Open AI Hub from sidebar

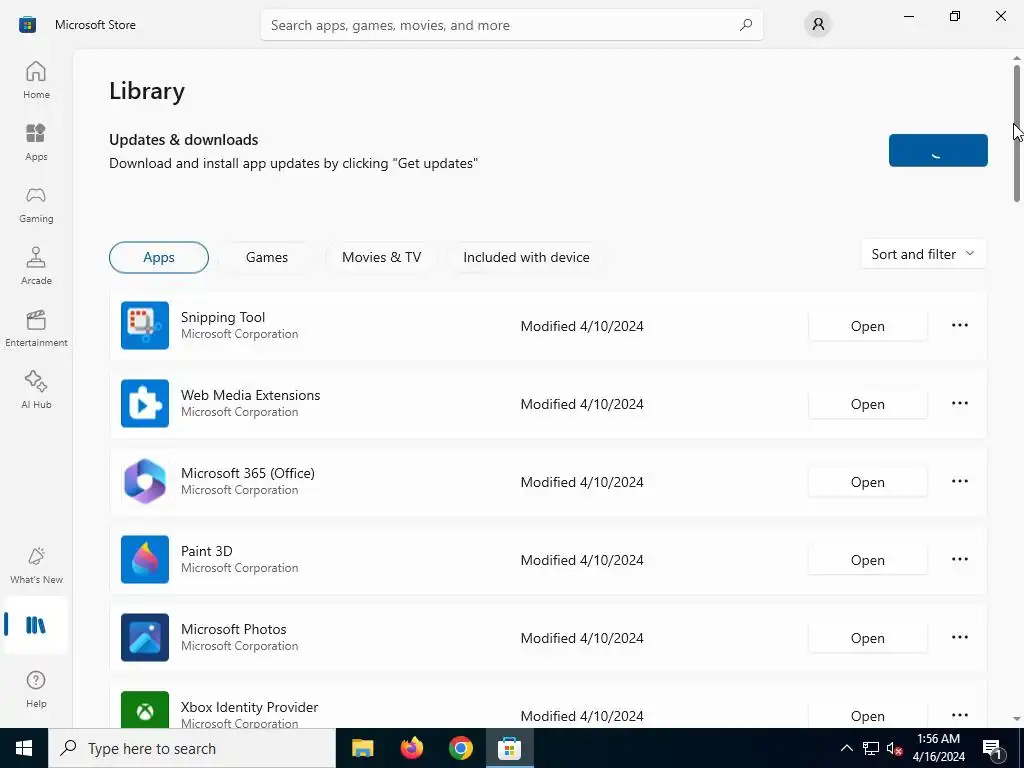point(36,391)
